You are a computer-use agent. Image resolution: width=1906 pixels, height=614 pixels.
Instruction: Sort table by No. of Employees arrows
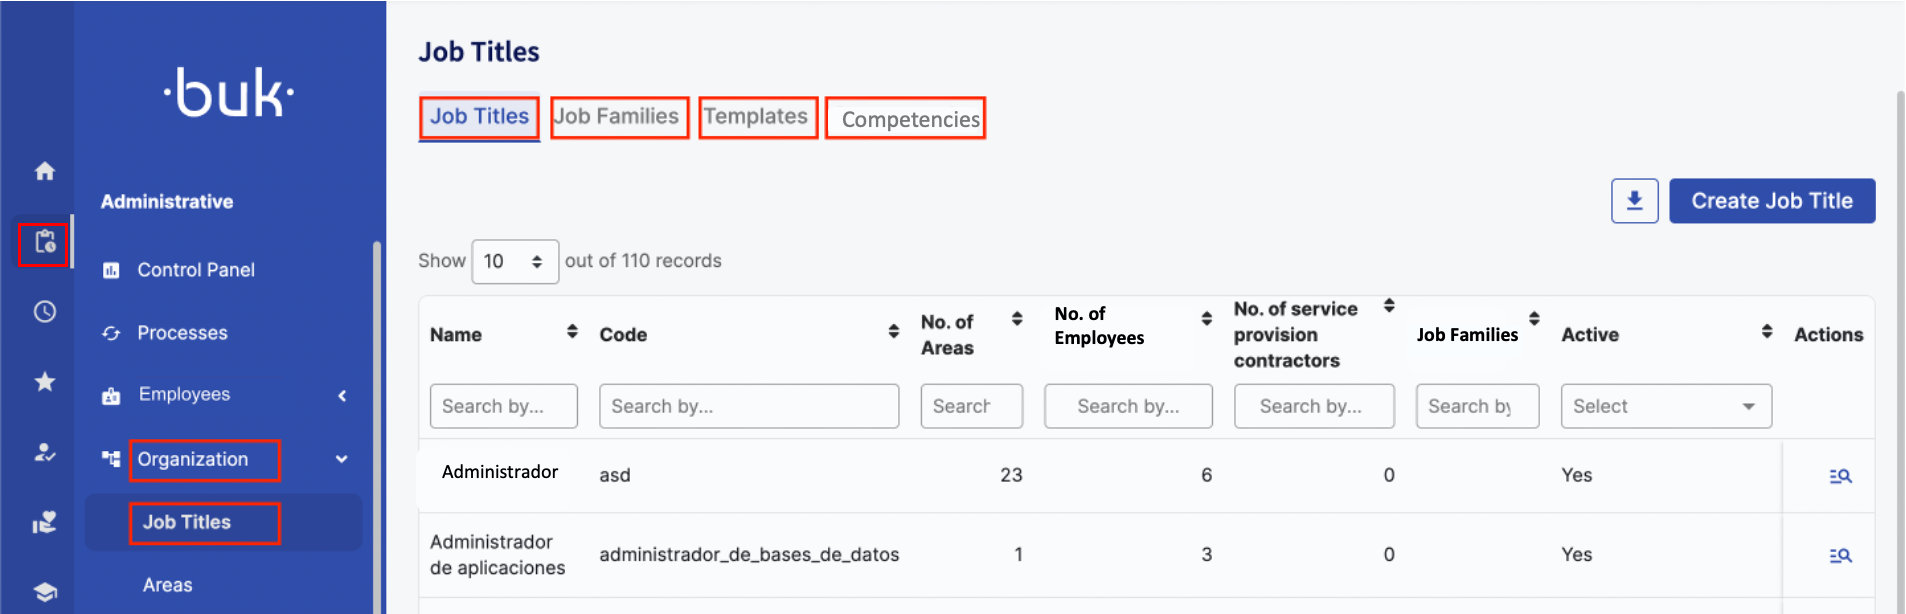[1206, 318]
